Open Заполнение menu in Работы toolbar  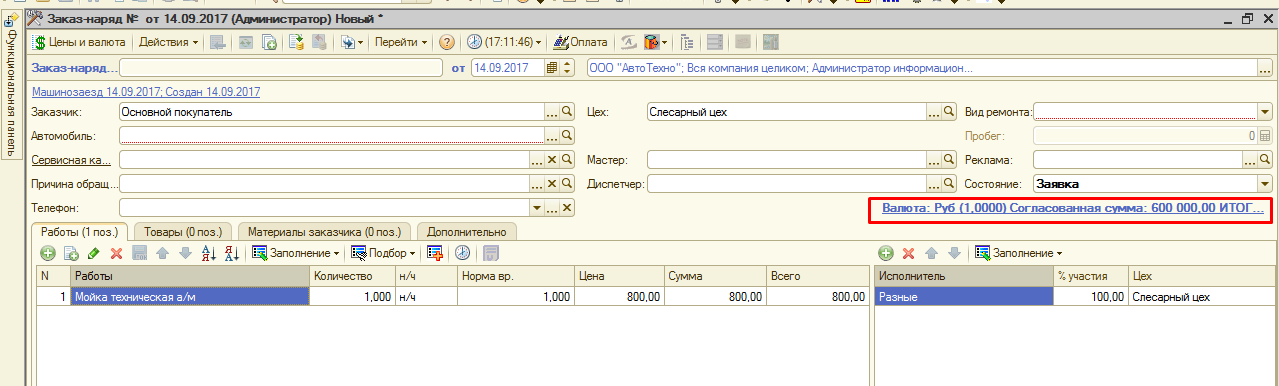(295, 254)
